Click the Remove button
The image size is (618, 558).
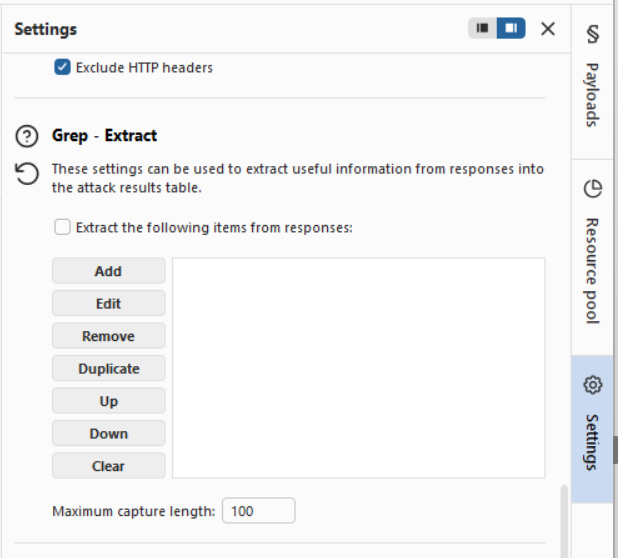[108, 336]
